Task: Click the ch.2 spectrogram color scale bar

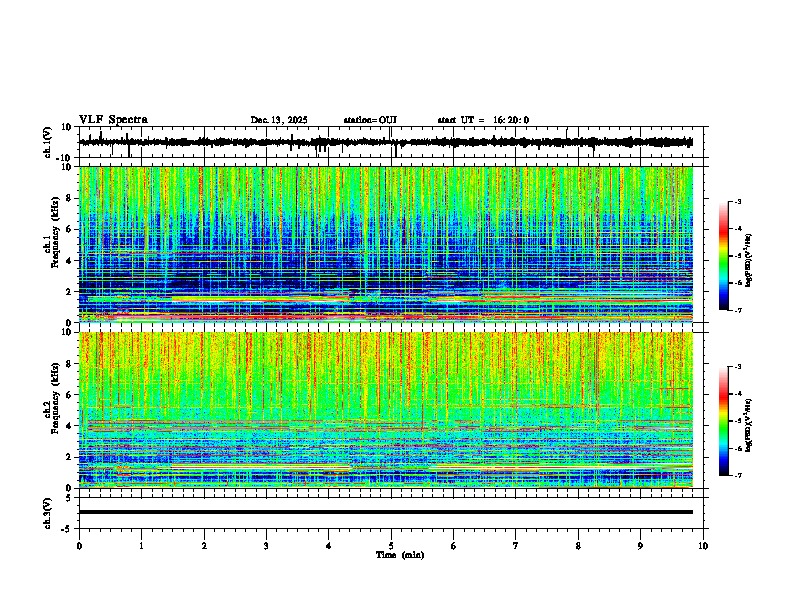Action: click(724, 421)
